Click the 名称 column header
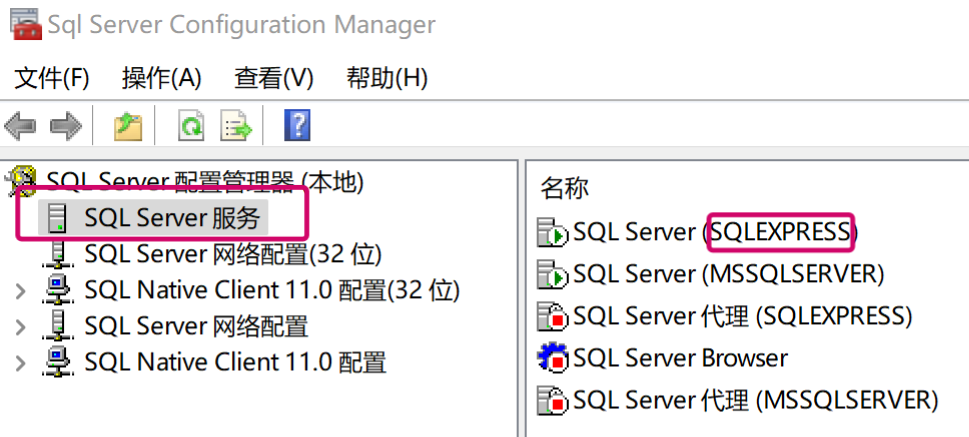The width and height of the screenshot is (969, 437). [564, 187]
